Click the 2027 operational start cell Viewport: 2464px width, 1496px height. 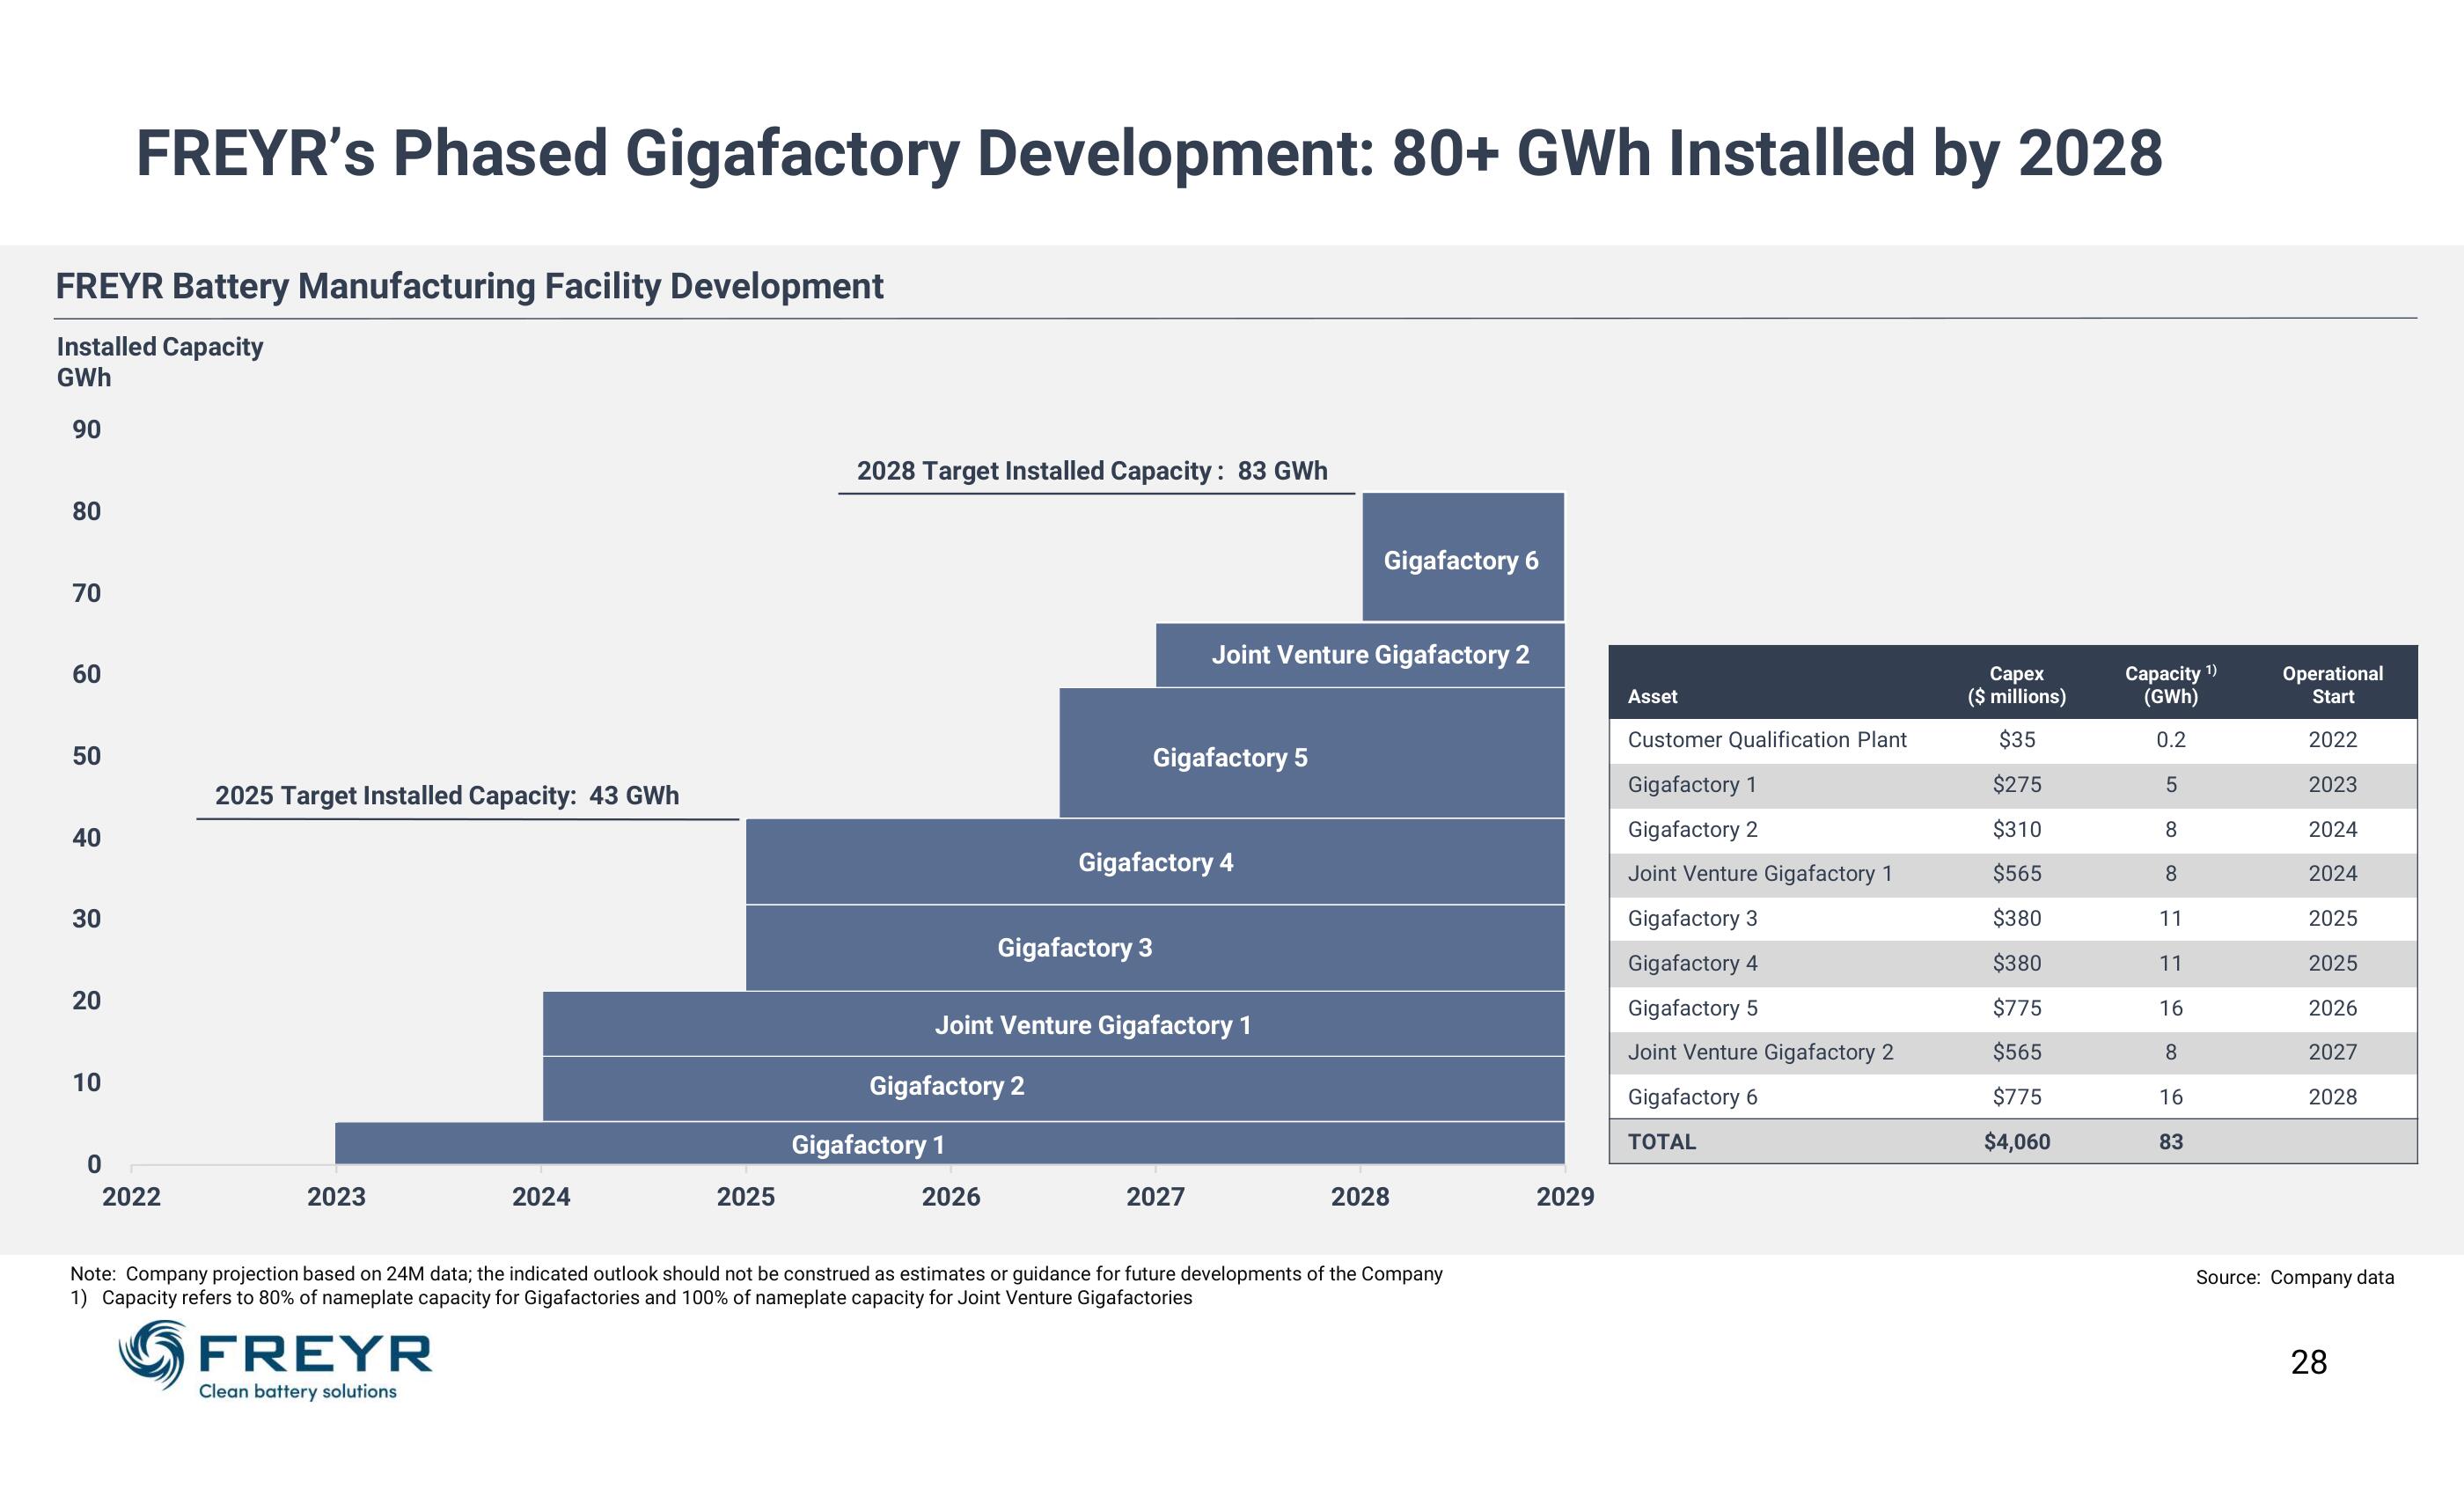click(2332, 1052)
